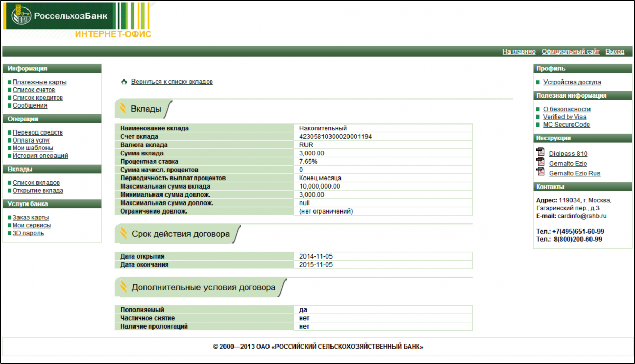Click the 'Инструкции' panel header
The image size is (635, 364).
coord(582,138)
